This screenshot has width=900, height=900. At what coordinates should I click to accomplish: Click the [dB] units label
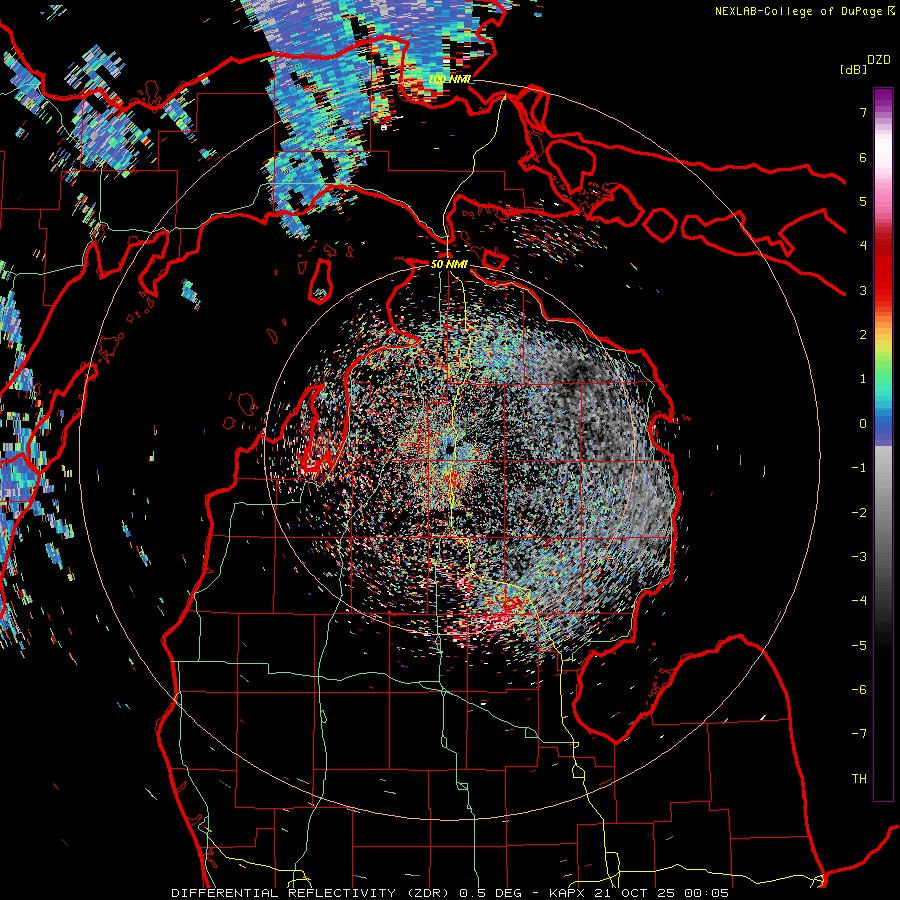(853, 69)
